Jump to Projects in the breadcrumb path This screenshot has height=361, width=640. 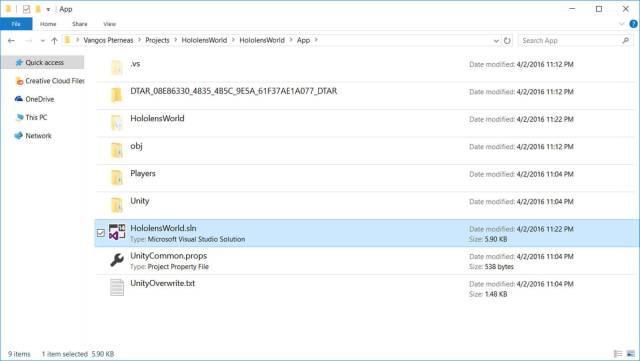(157, 40)
